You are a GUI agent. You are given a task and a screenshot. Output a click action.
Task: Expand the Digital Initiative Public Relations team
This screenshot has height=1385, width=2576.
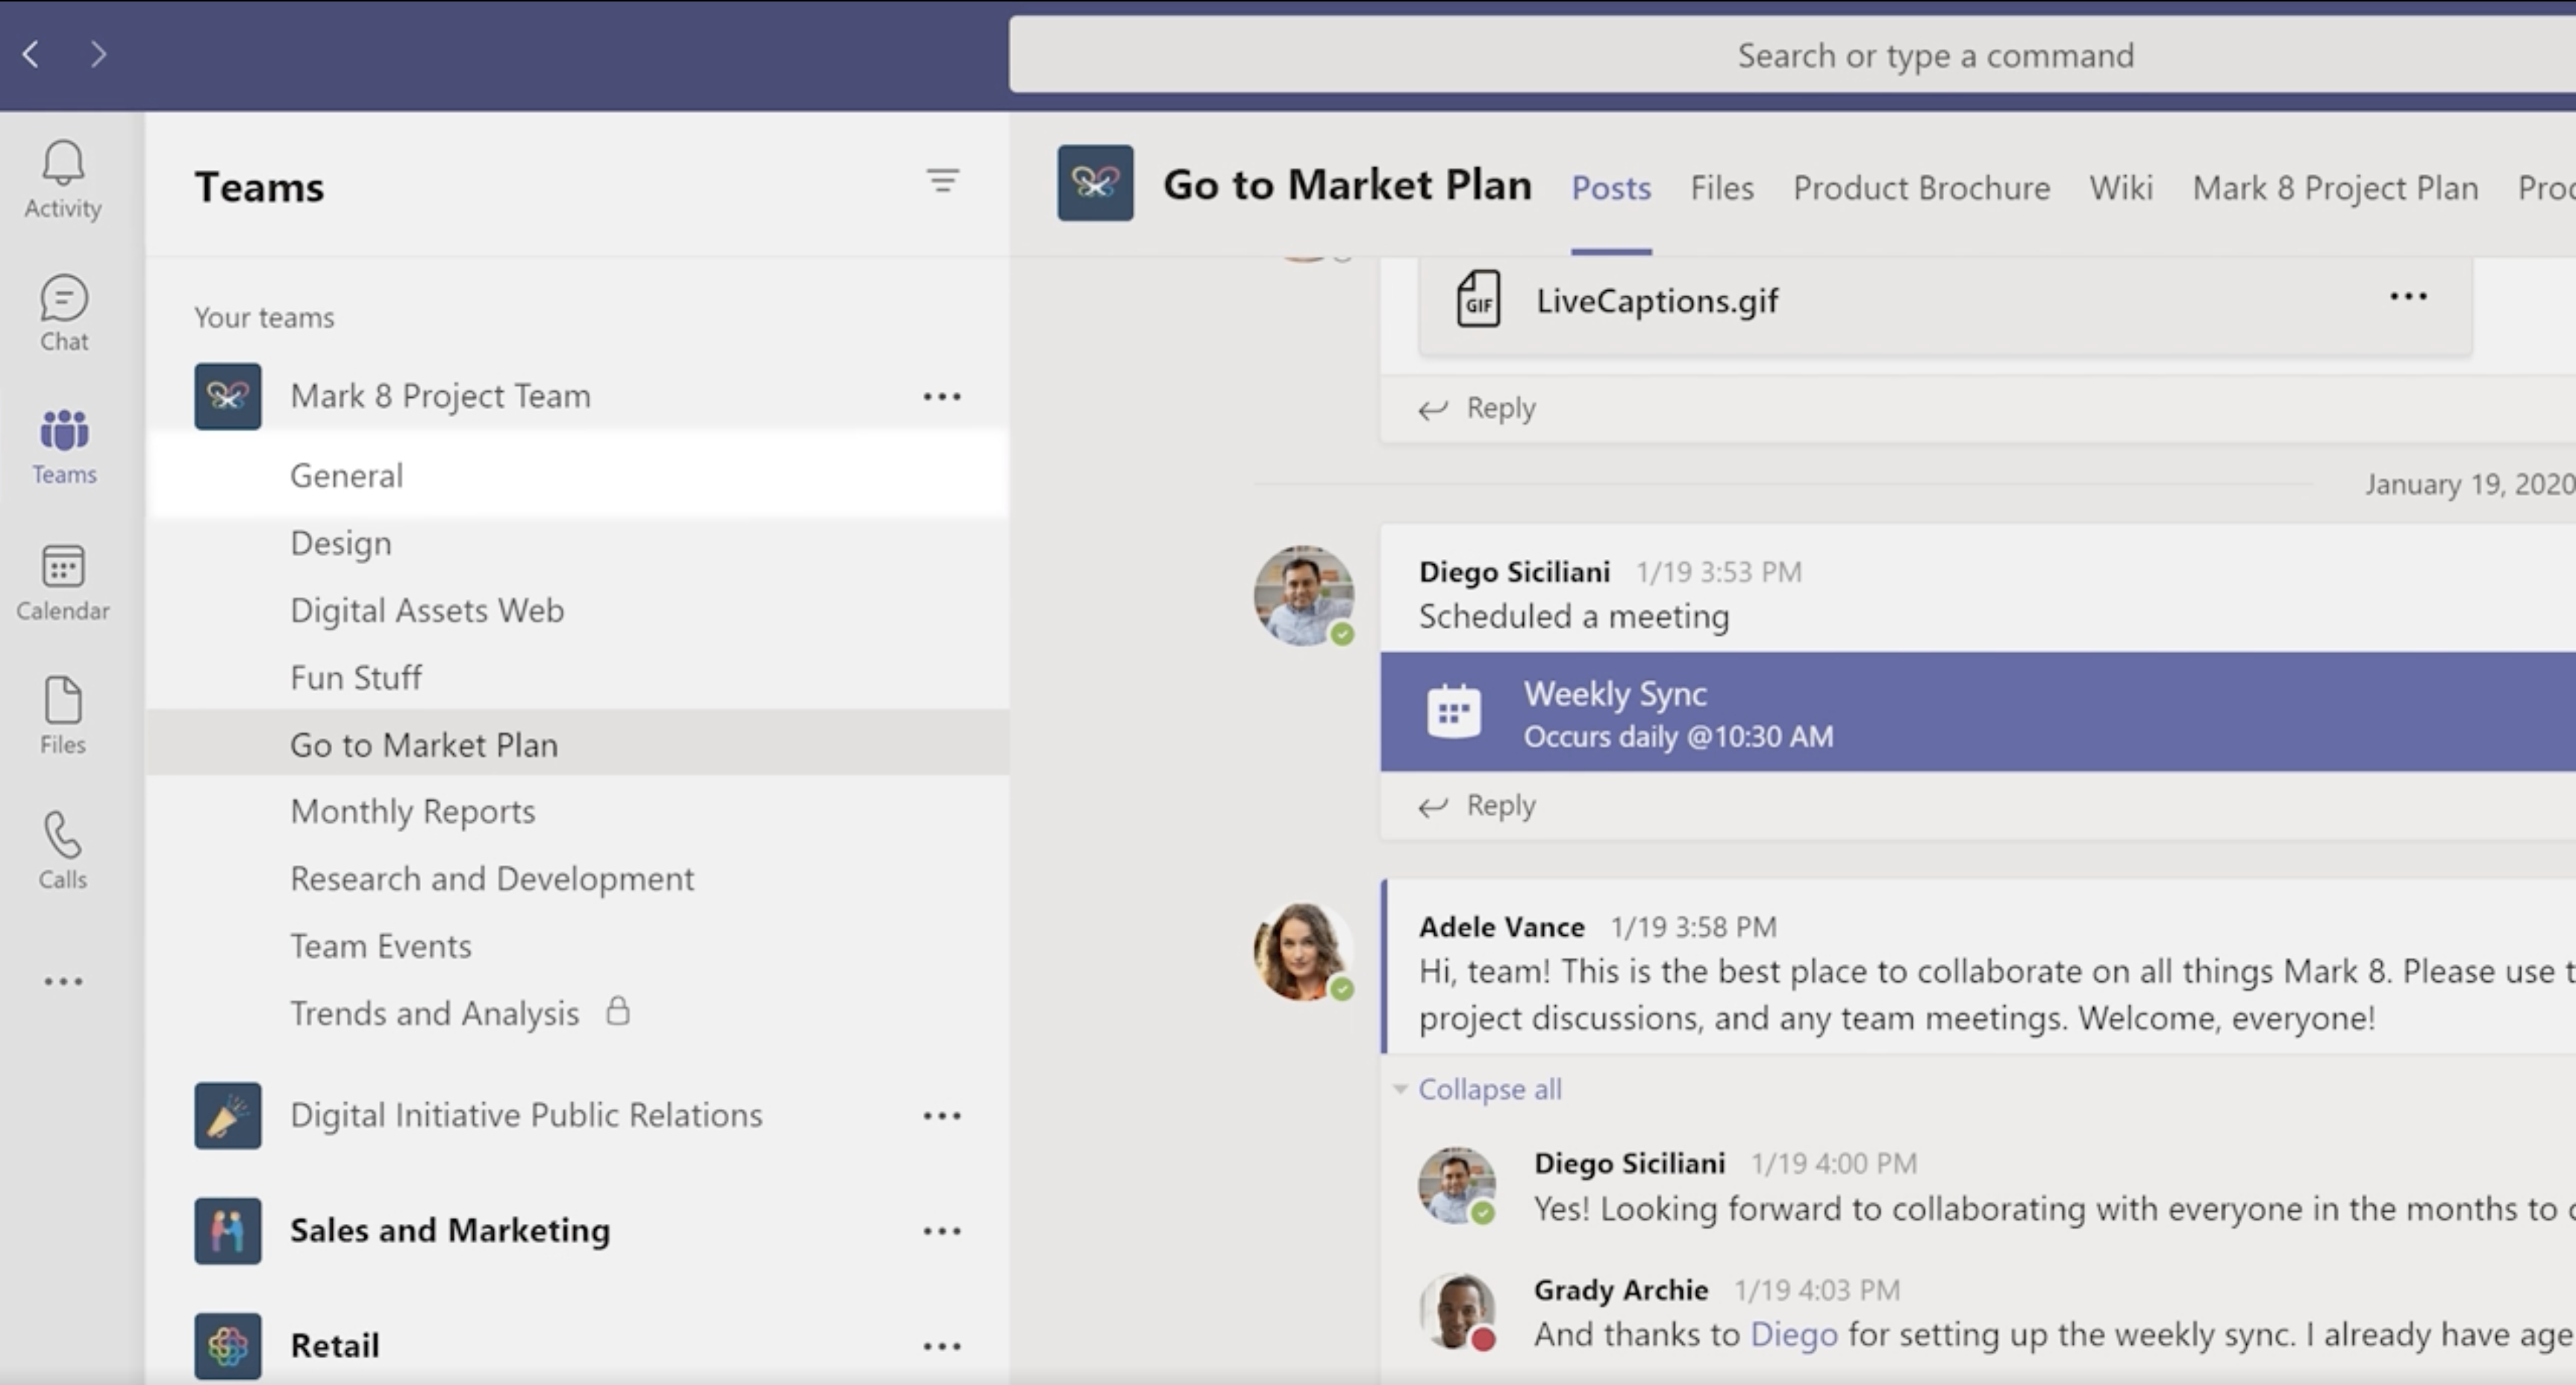pyautogui.click(x=526, y=1115)
